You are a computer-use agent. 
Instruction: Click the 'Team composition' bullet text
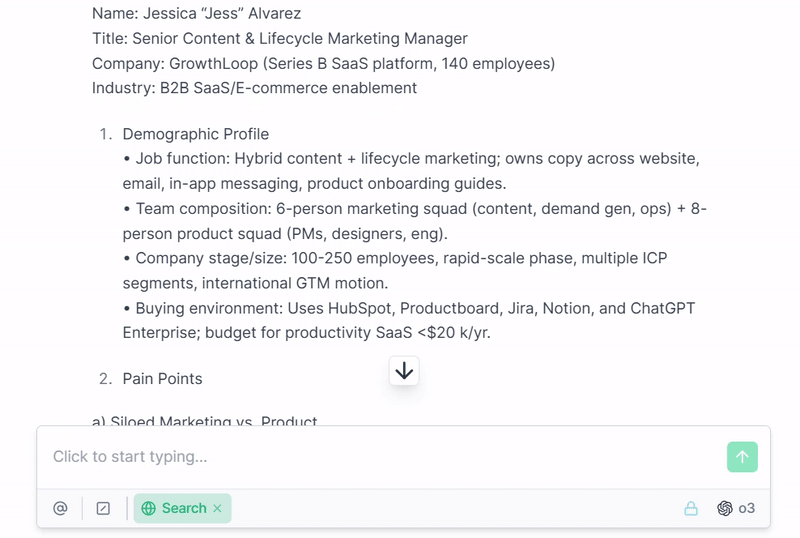click(414, 221)
